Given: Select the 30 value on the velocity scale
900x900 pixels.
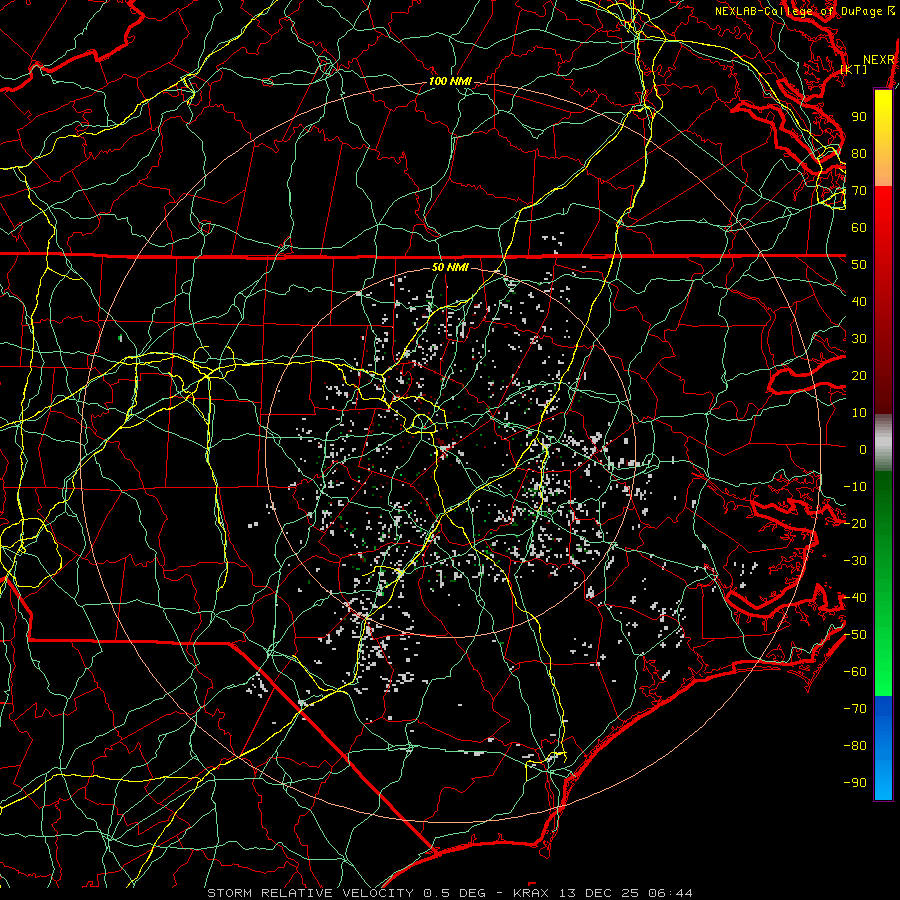Looking at the screenshot, I should [x=859, y=339].
